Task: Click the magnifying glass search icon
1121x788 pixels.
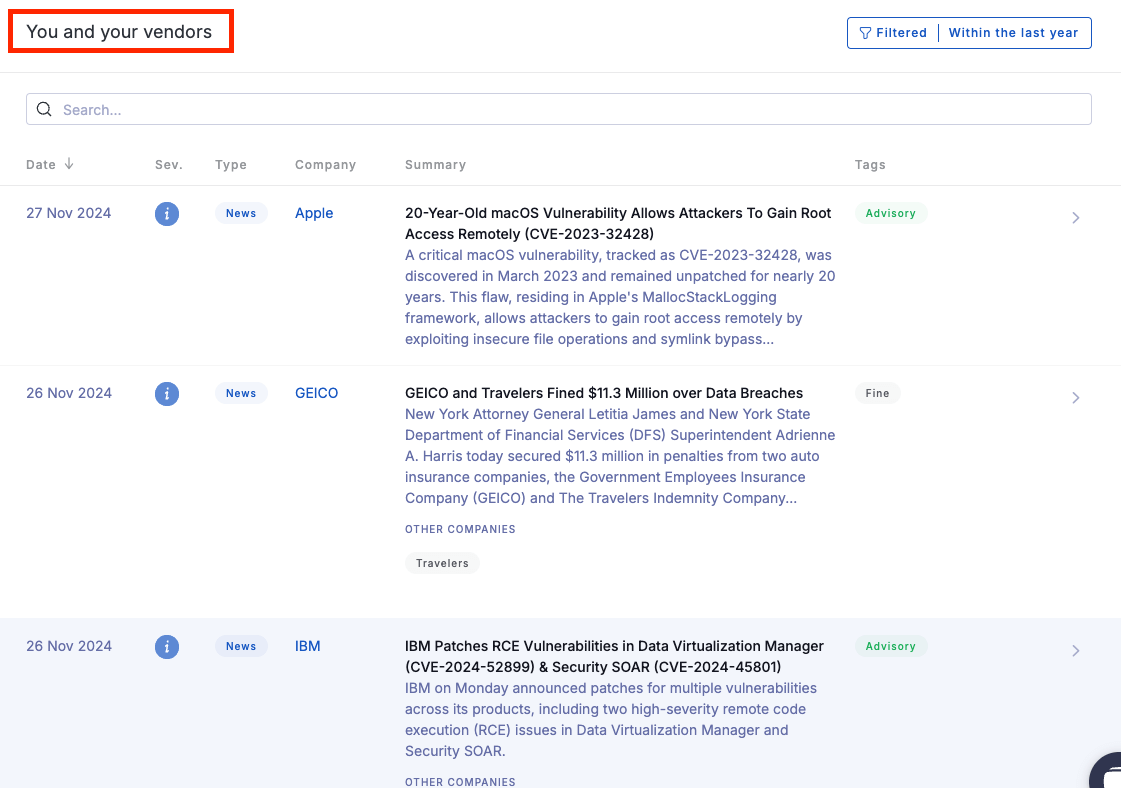Action: [44, 109]
